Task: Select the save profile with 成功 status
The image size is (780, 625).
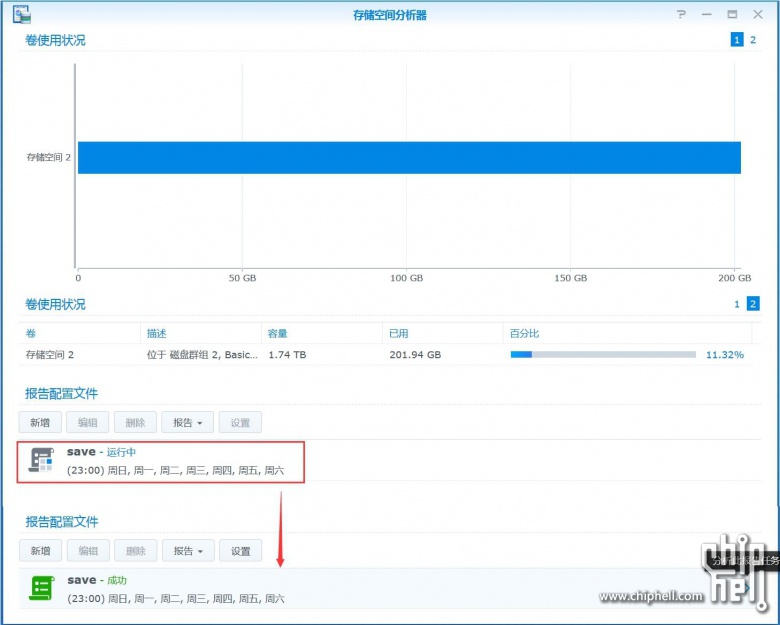Action: [x=388, y=589]
